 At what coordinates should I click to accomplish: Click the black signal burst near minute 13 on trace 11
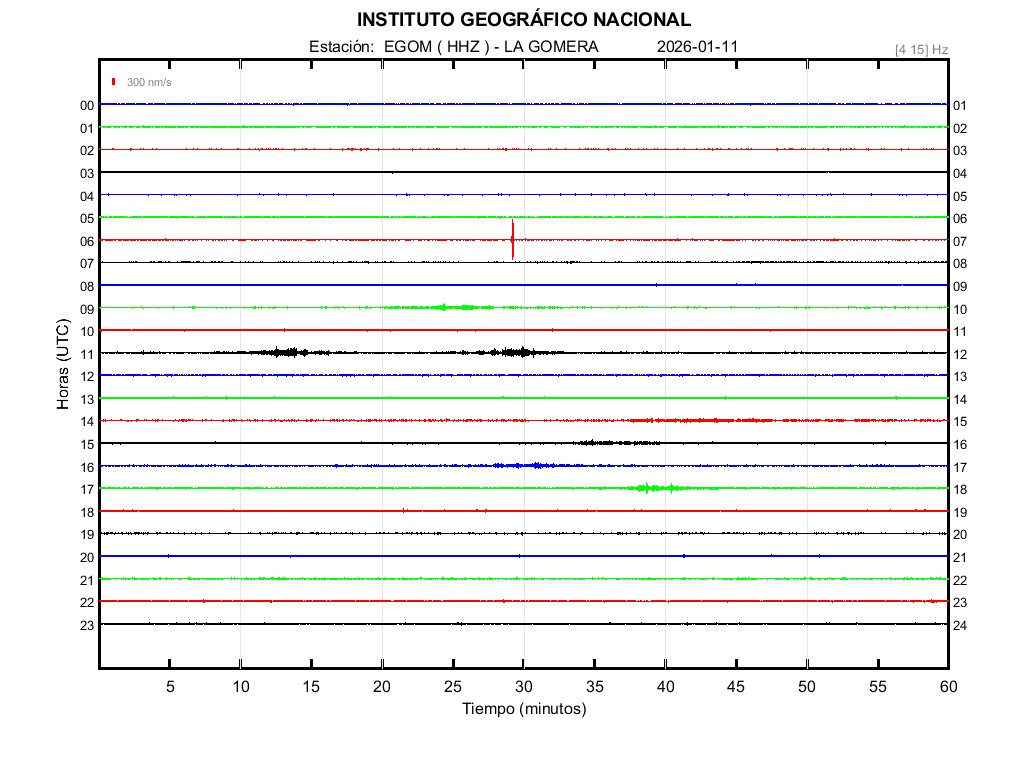[288, 352]
